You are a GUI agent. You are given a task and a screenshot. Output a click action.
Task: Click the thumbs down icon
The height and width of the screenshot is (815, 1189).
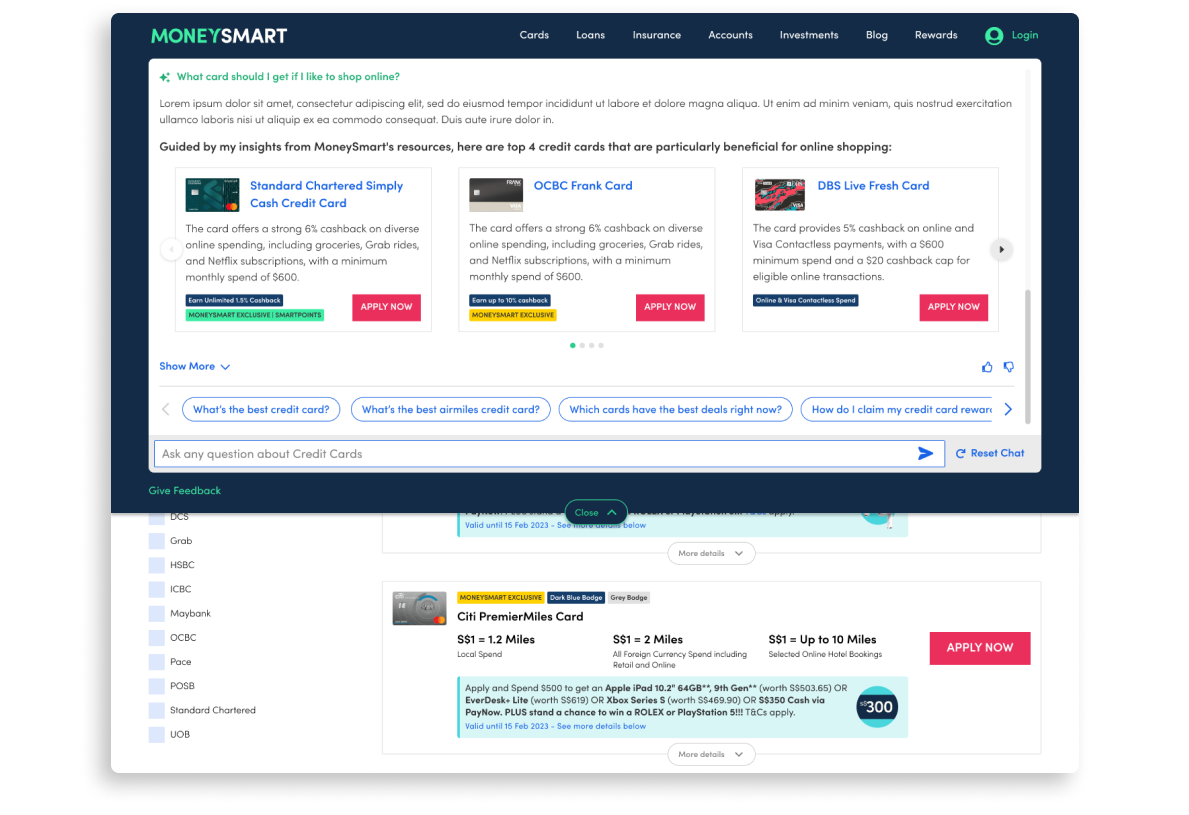click(x=1009, y=367)
